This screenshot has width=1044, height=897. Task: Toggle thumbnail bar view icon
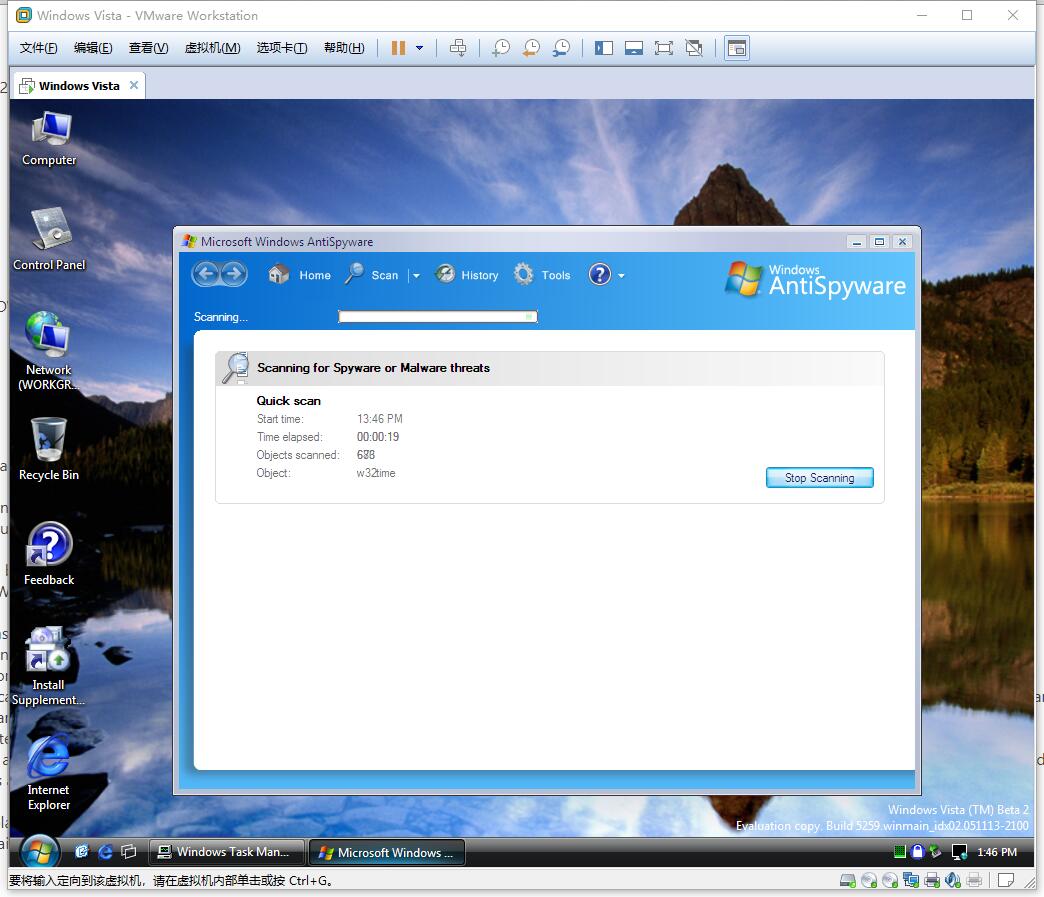(633, 48)
